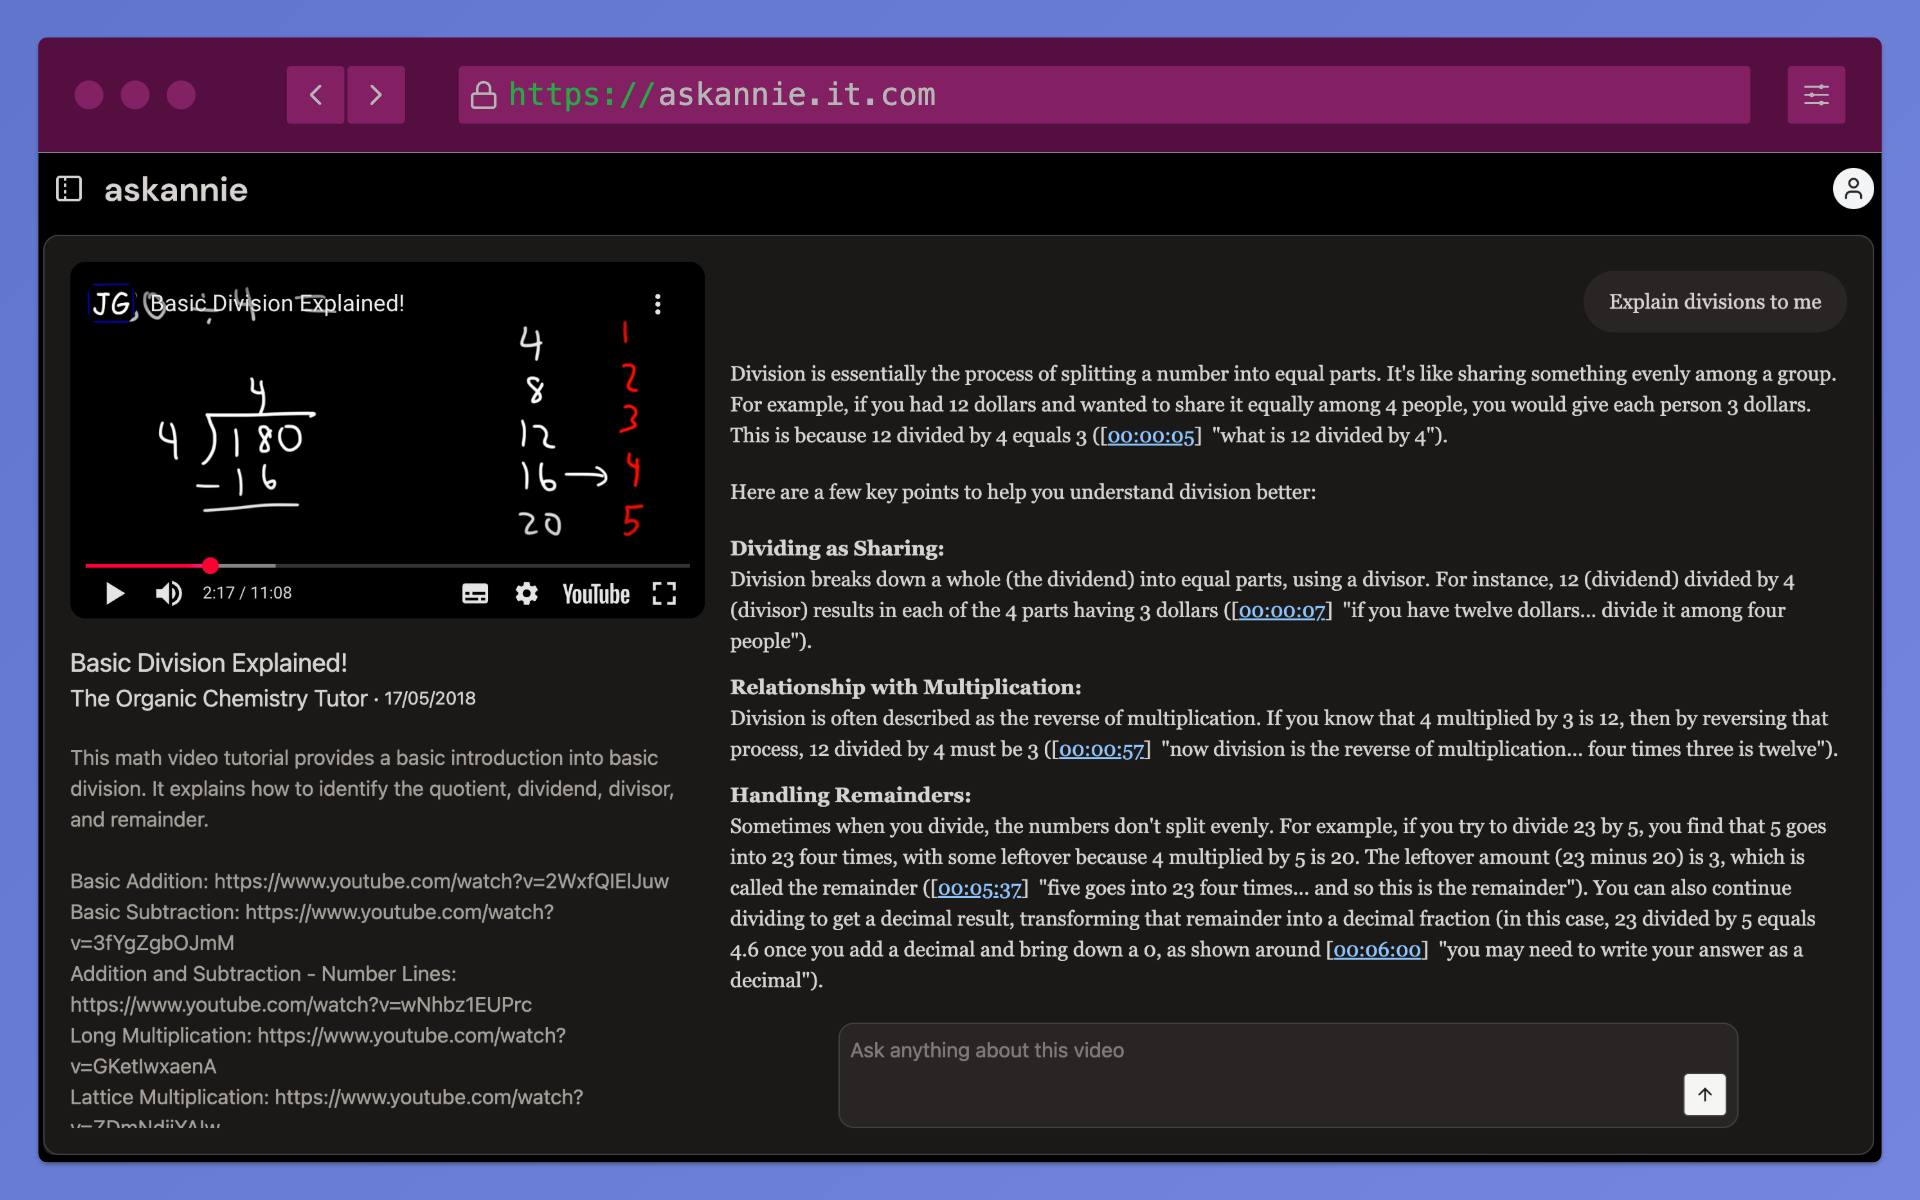Click the date 17/05/2018
The height and width of the screenshot is (1200, 1920).
[430, 699]
